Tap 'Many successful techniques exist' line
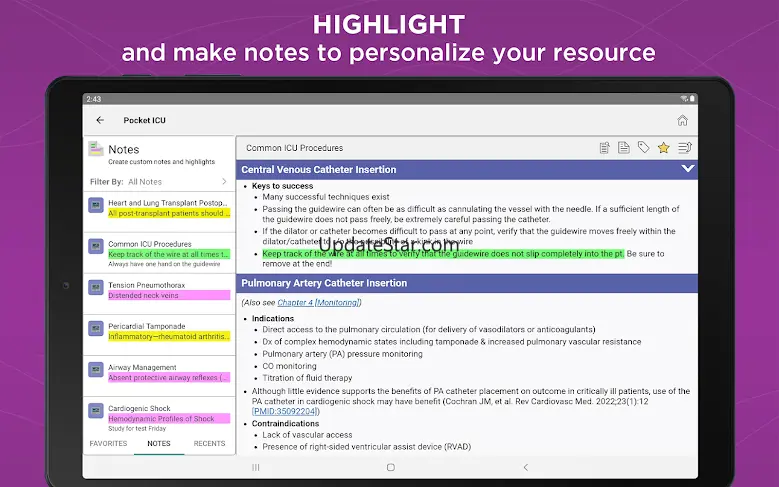 (x=326, y=197)
